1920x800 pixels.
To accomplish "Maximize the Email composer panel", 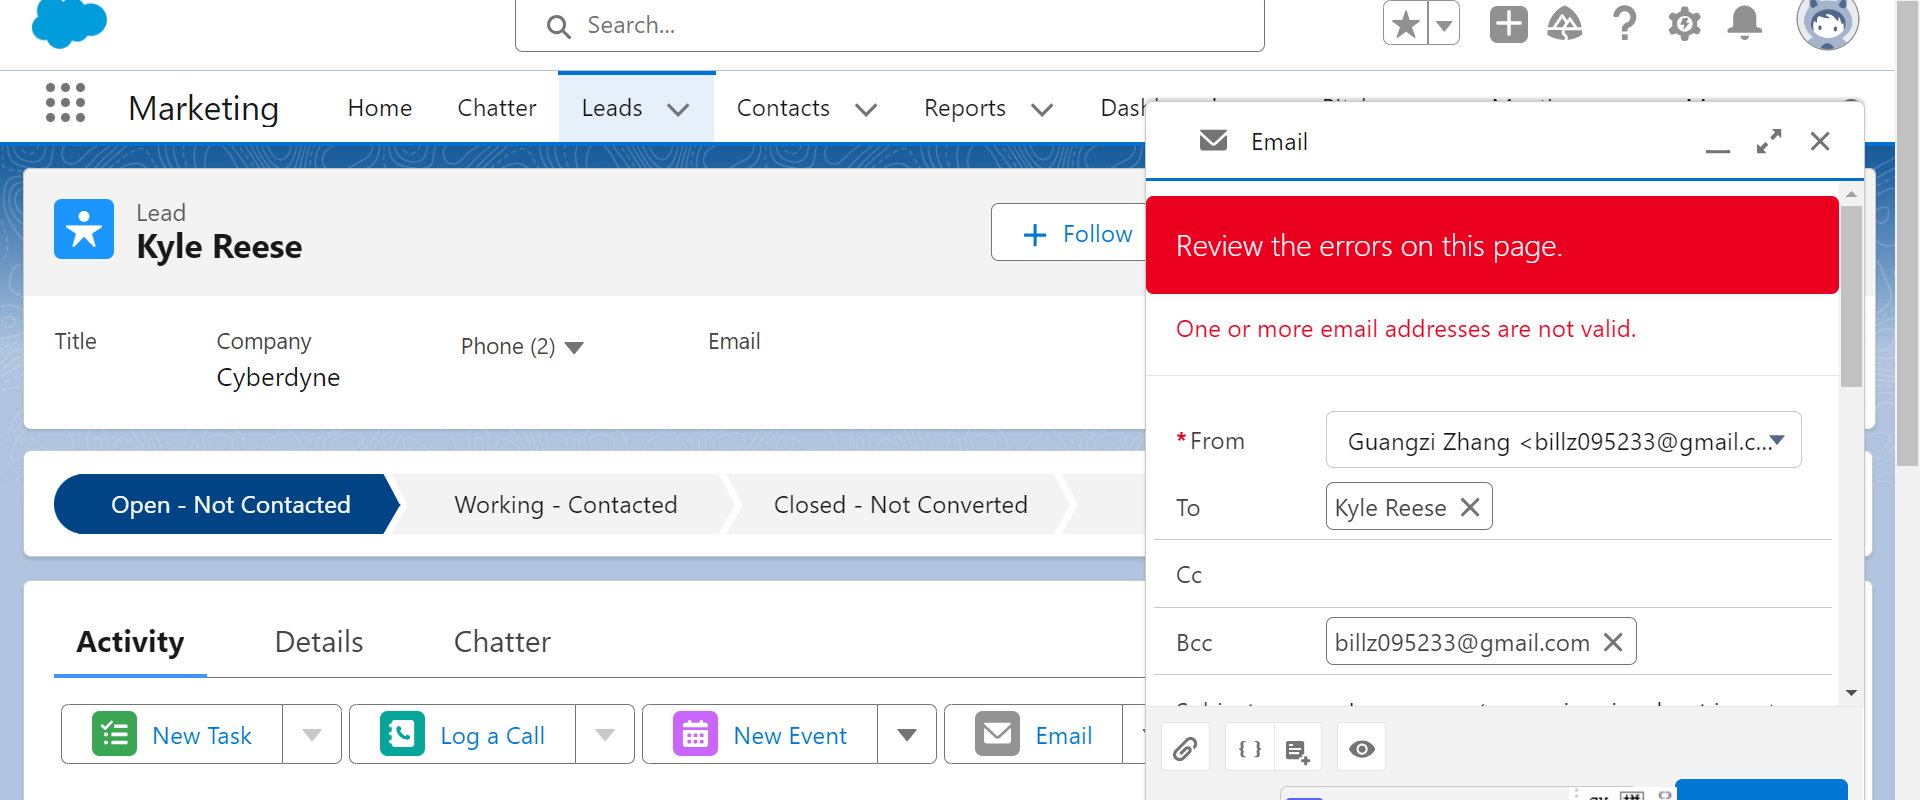I will [1769, 142].
